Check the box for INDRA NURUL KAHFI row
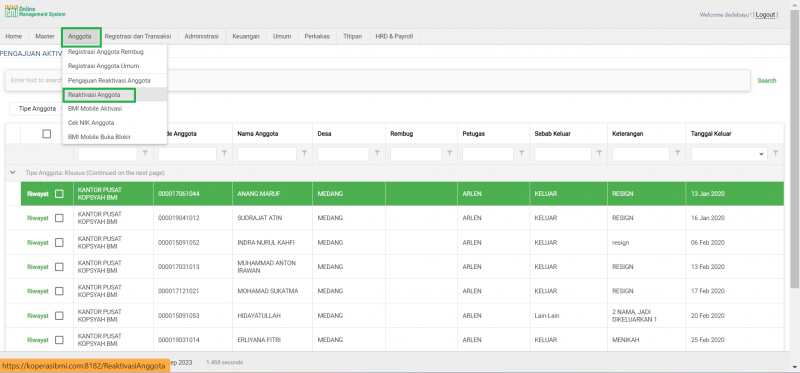This screenshot has height=373, width=800. pos(59,242)
